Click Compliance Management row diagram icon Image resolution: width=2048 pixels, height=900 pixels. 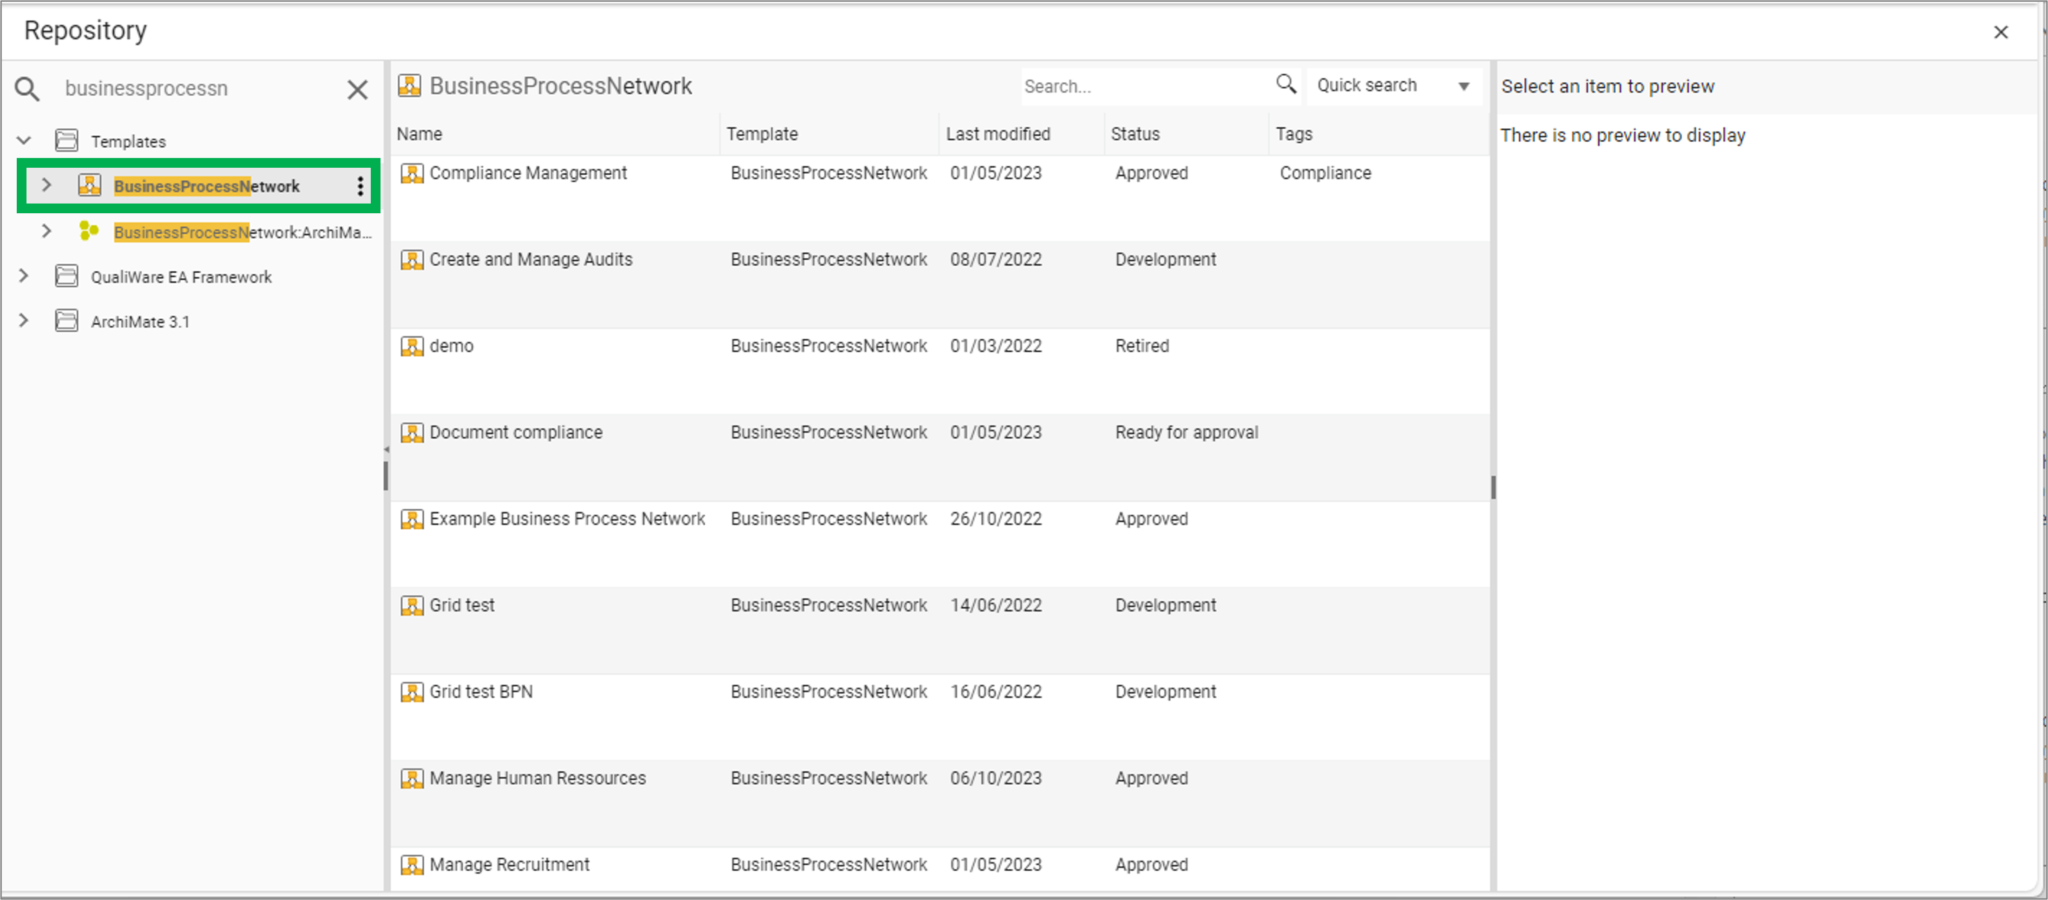(x=412, y=173)
